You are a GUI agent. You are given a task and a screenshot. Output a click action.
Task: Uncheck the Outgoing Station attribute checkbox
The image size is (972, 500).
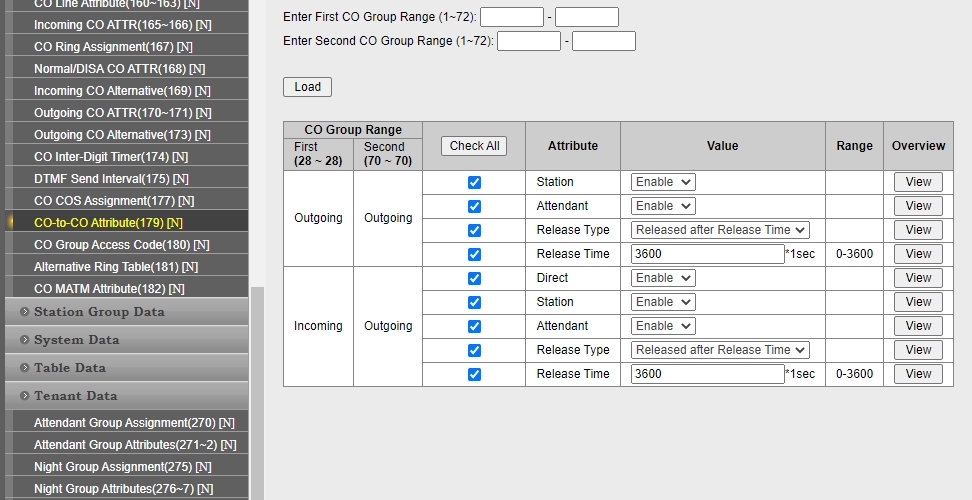[x=474, y=182]
